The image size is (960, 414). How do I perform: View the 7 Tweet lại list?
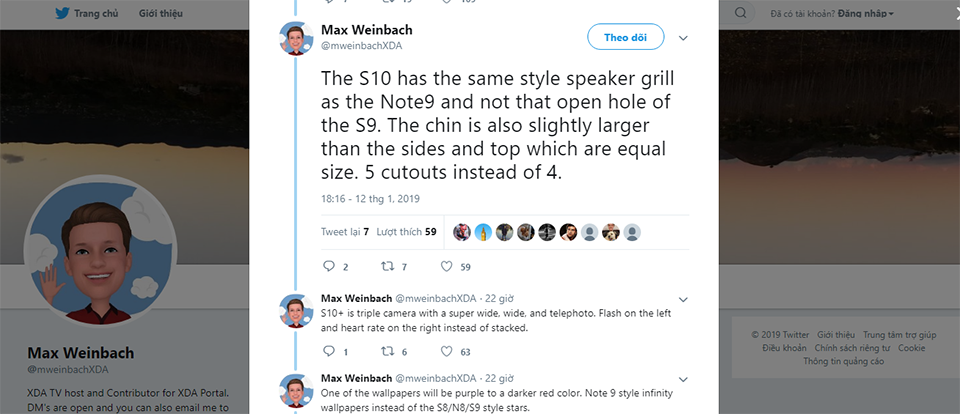(345, 232)
